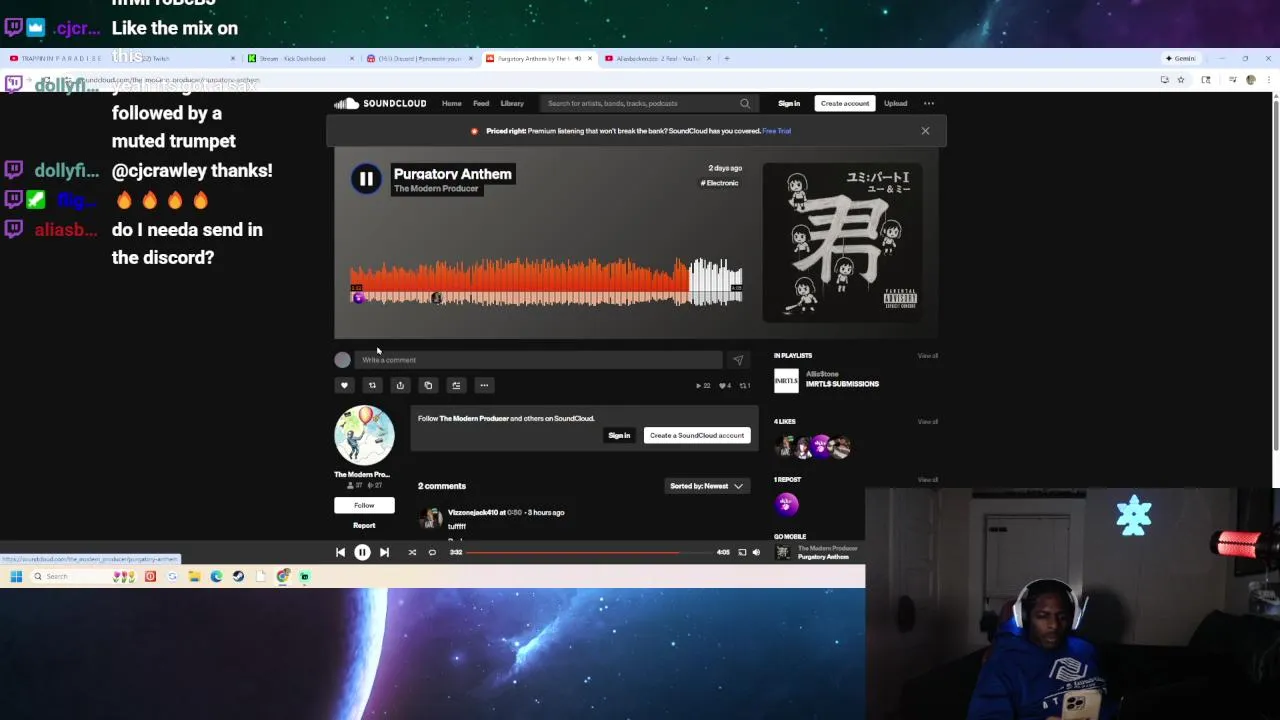The width and height of the screenshot is (1280, 720).
Task: Open the Free Trial link in banner
Action: [x=777, y=131]
